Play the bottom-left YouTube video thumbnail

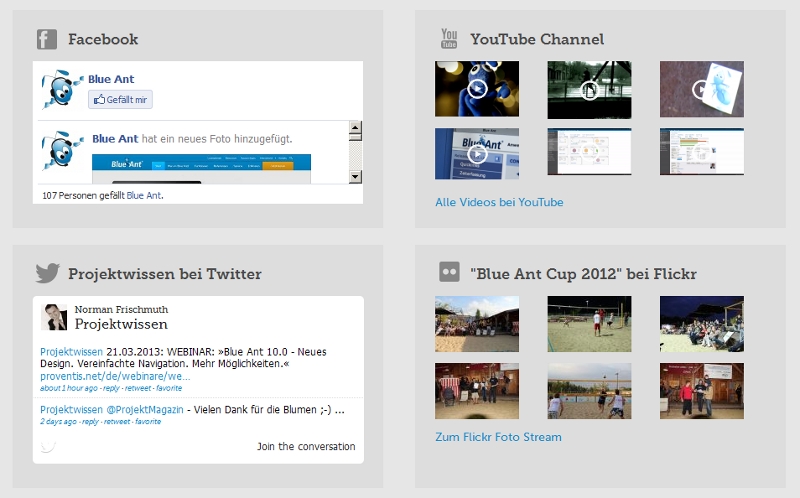click(x=477, y=153)
